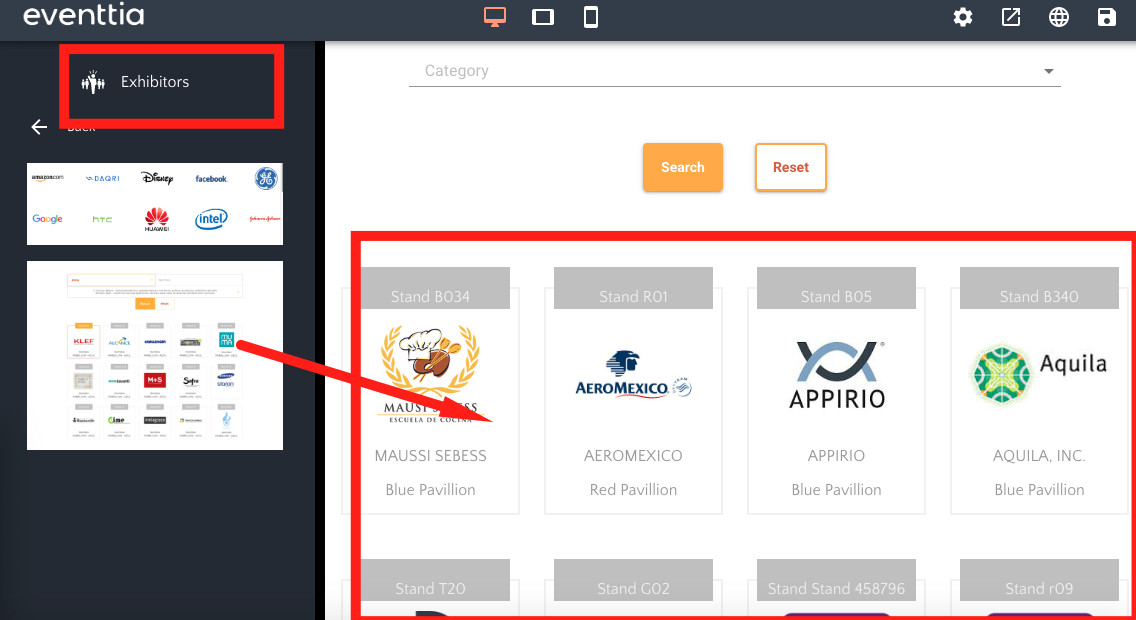Open the Appirio exhibitor card

click(x=836, y=400)
